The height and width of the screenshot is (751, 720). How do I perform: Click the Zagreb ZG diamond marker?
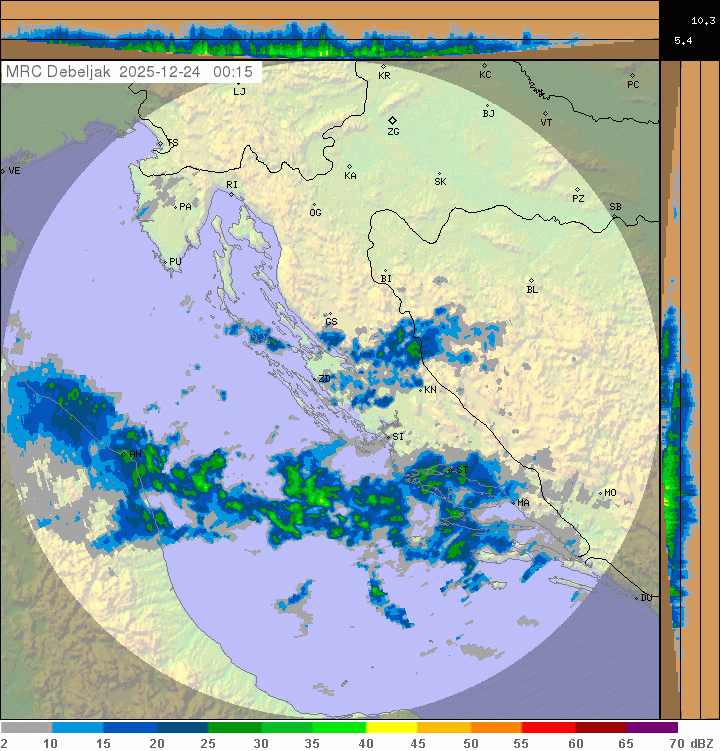[x=392, y=120]
